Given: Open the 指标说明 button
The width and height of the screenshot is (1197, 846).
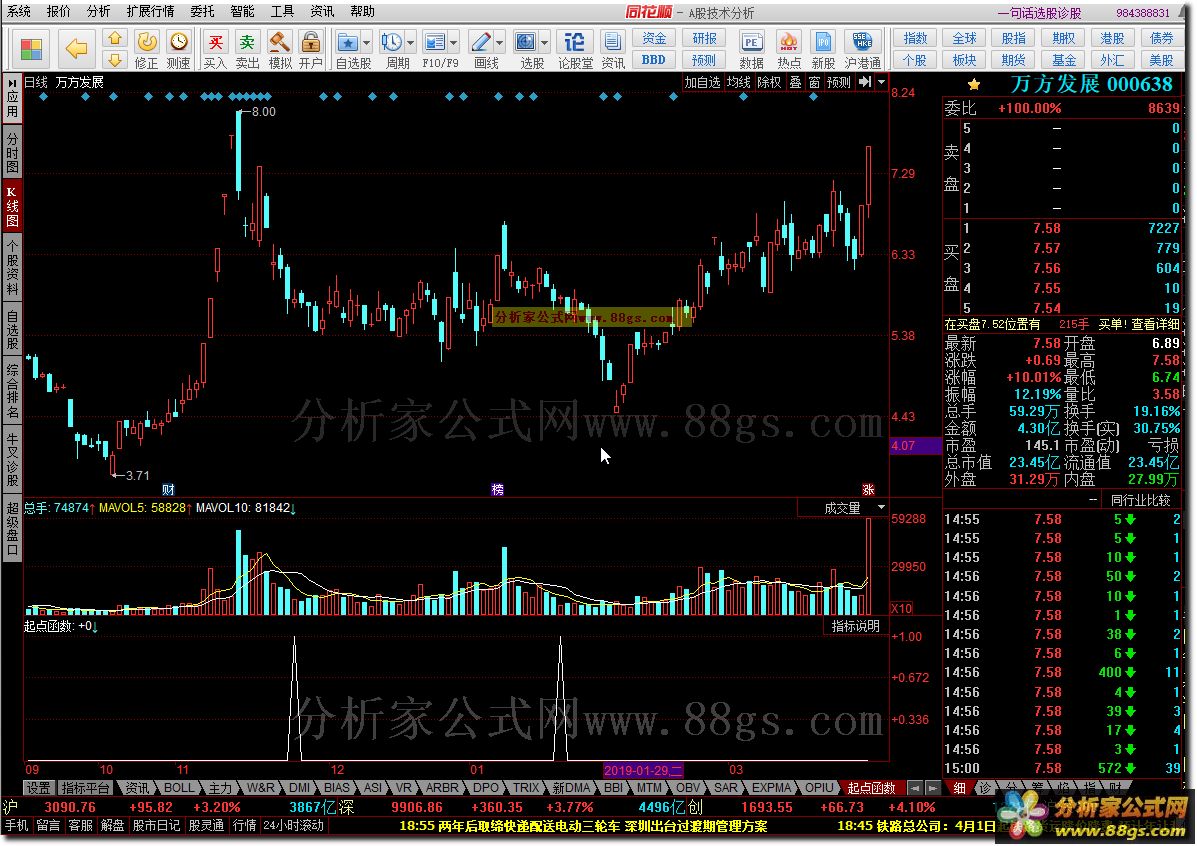Looking at the screenshot, I should (856, 626).
